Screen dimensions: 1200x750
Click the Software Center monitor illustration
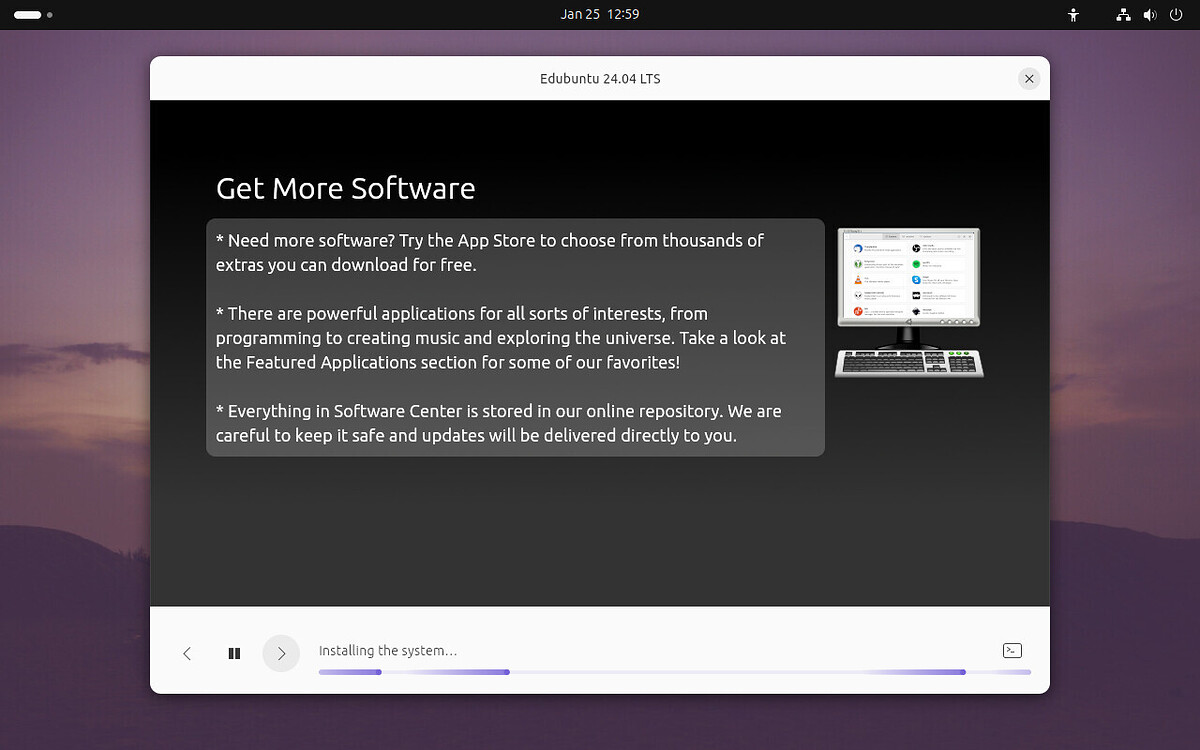click(x=908, y=300)
